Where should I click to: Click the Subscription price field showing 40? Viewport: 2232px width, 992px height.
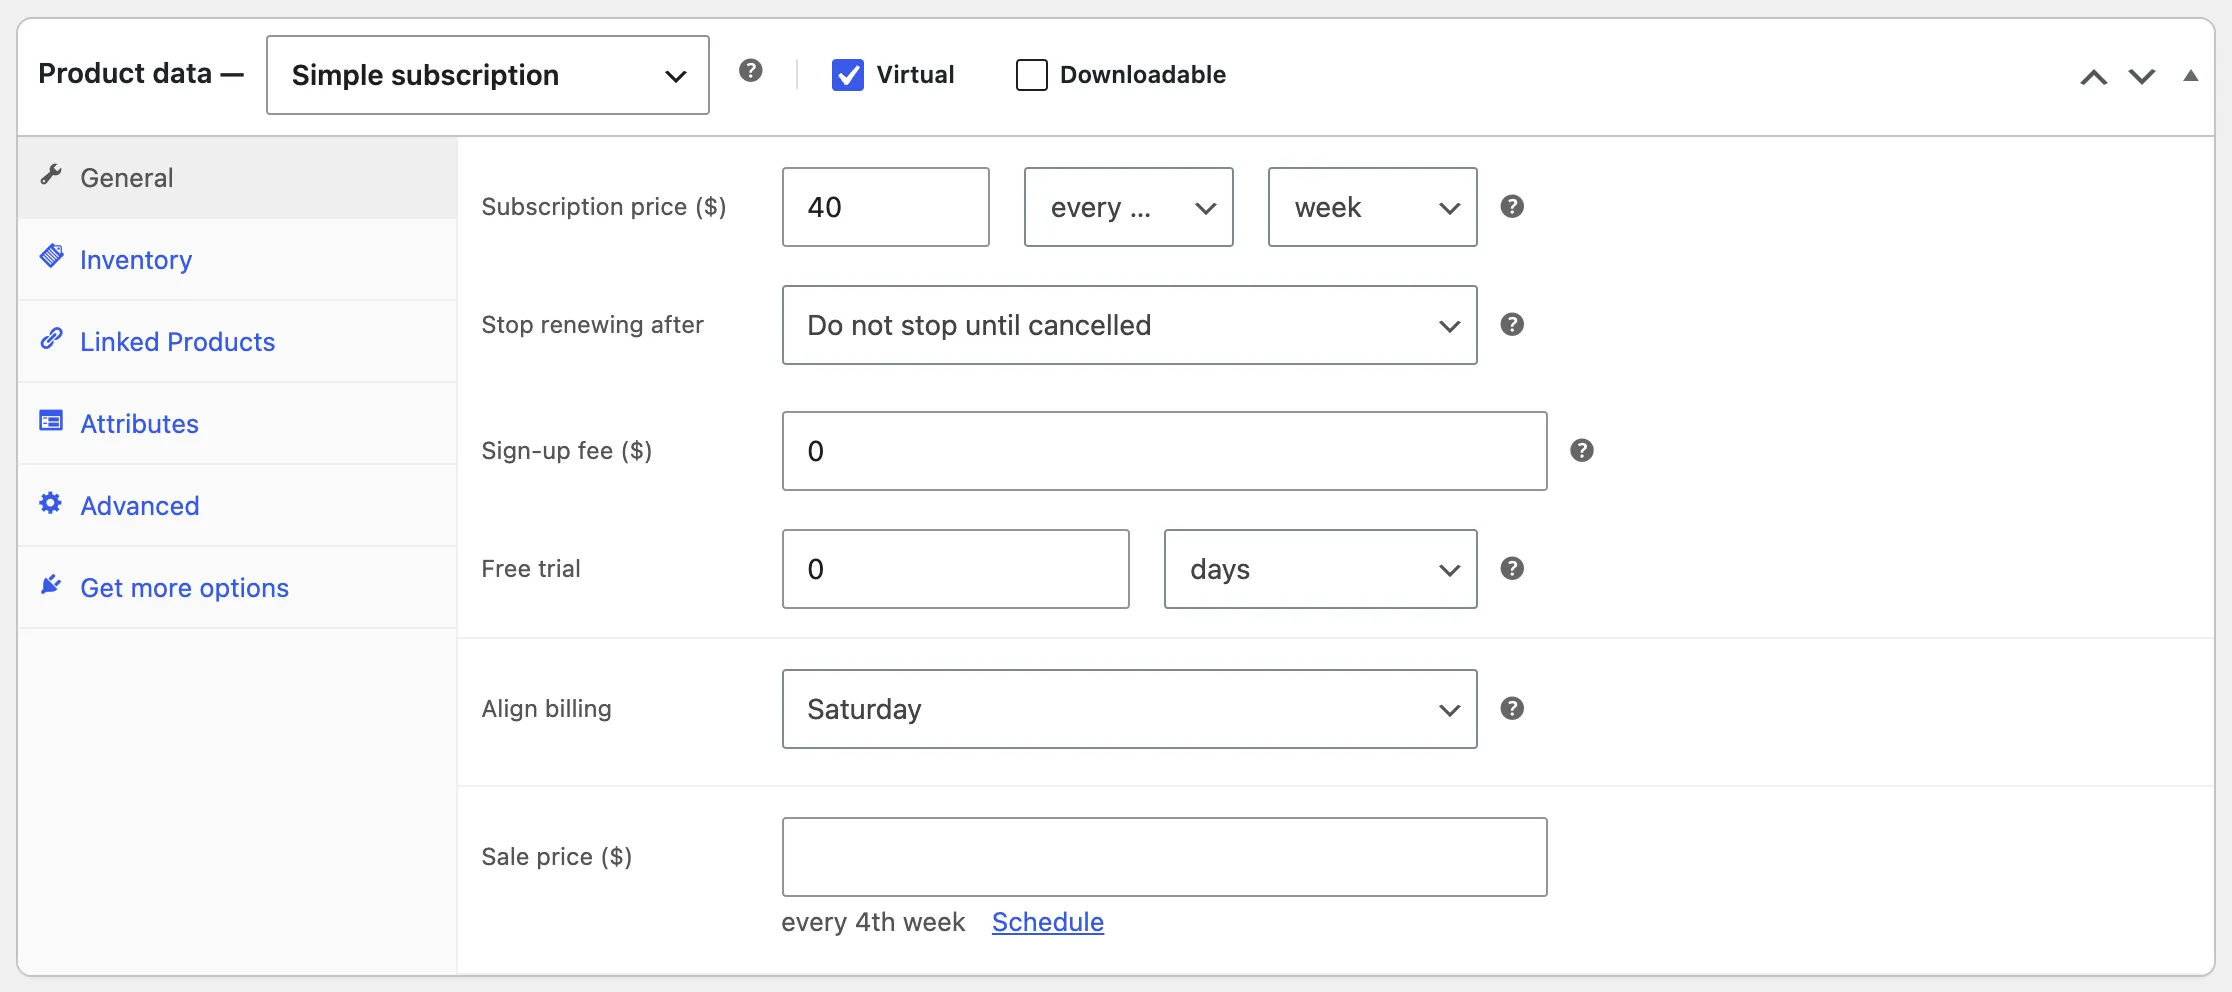[885, 207]
